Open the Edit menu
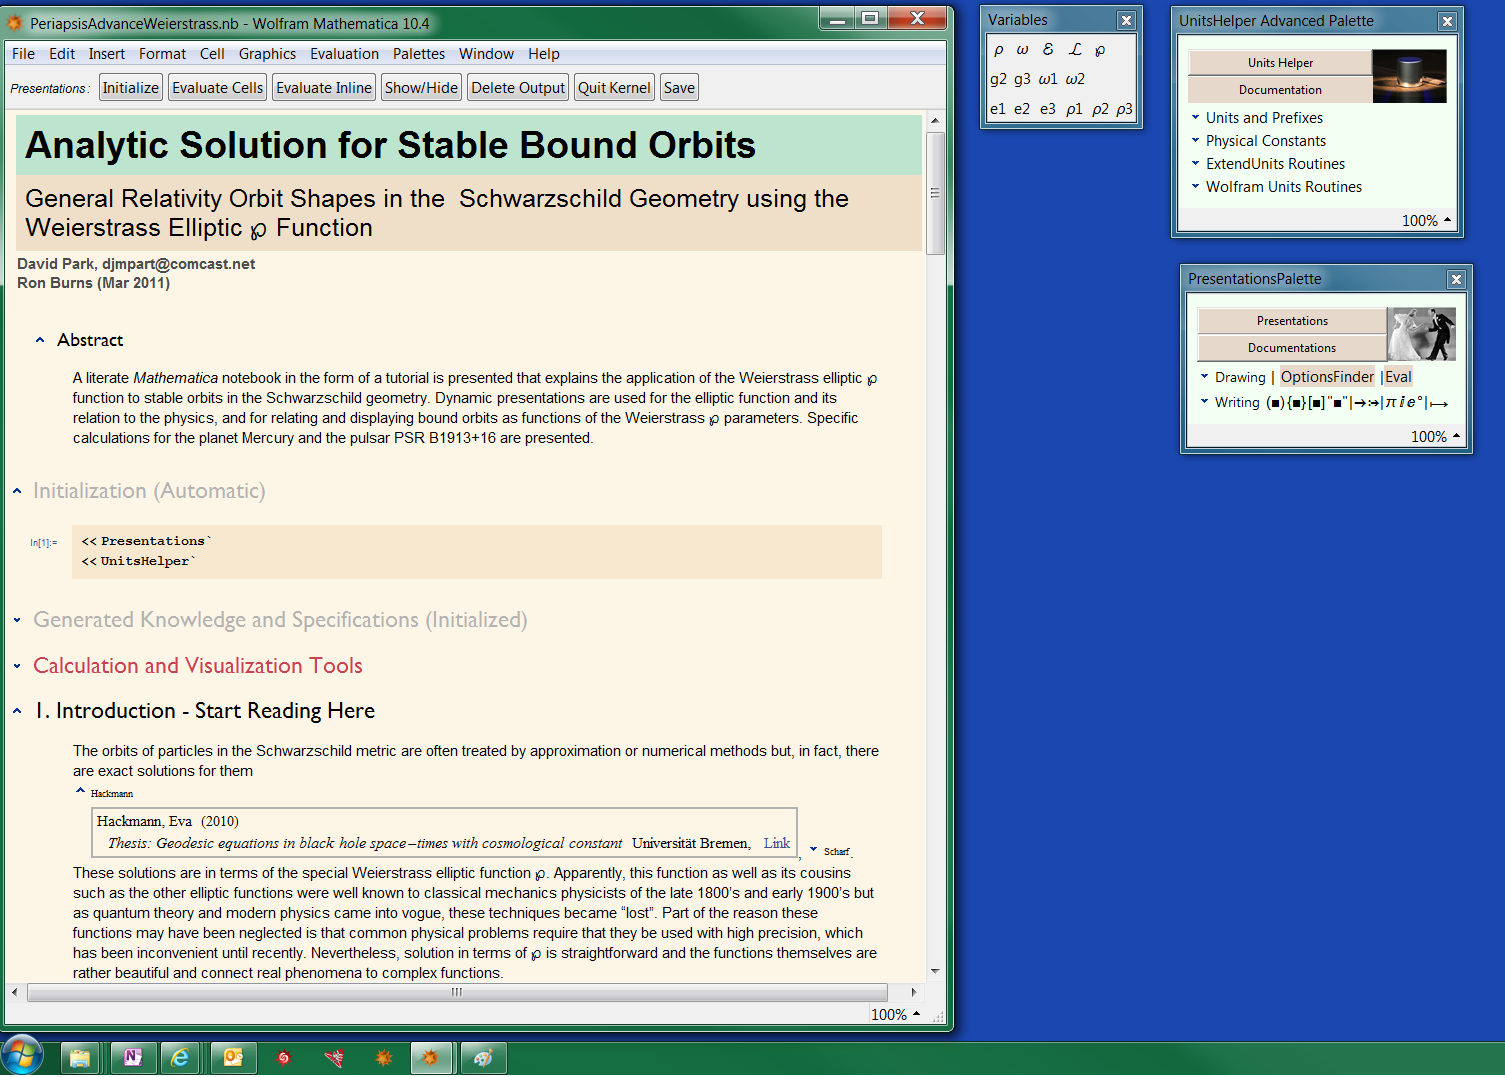1505x1077 pixels. (x=62, y=54)
